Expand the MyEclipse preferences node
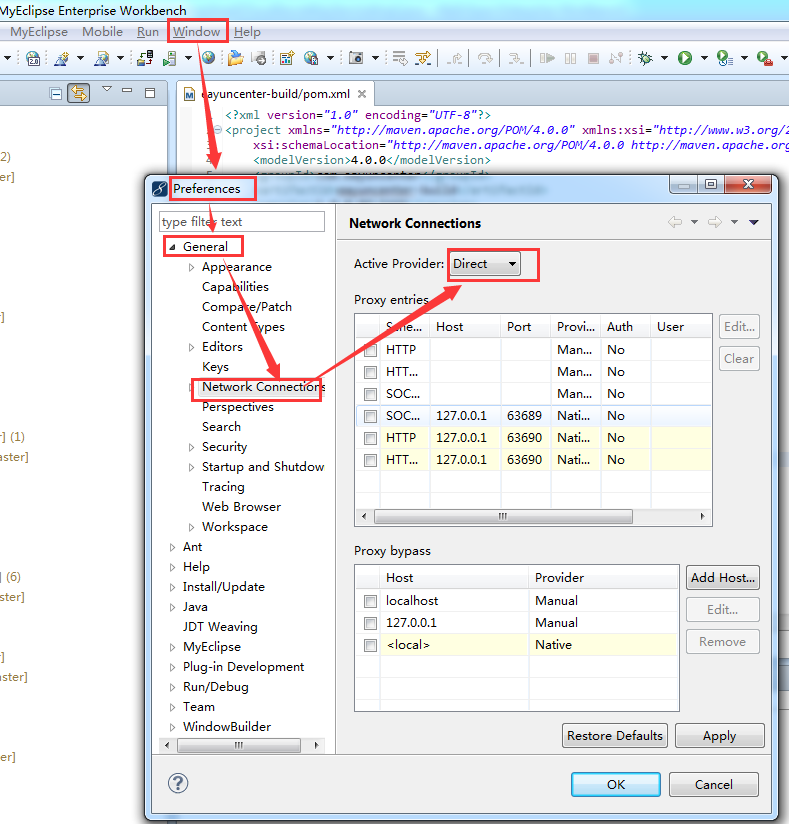This screenshot has width=789, height=824. (x=172, y=647)
